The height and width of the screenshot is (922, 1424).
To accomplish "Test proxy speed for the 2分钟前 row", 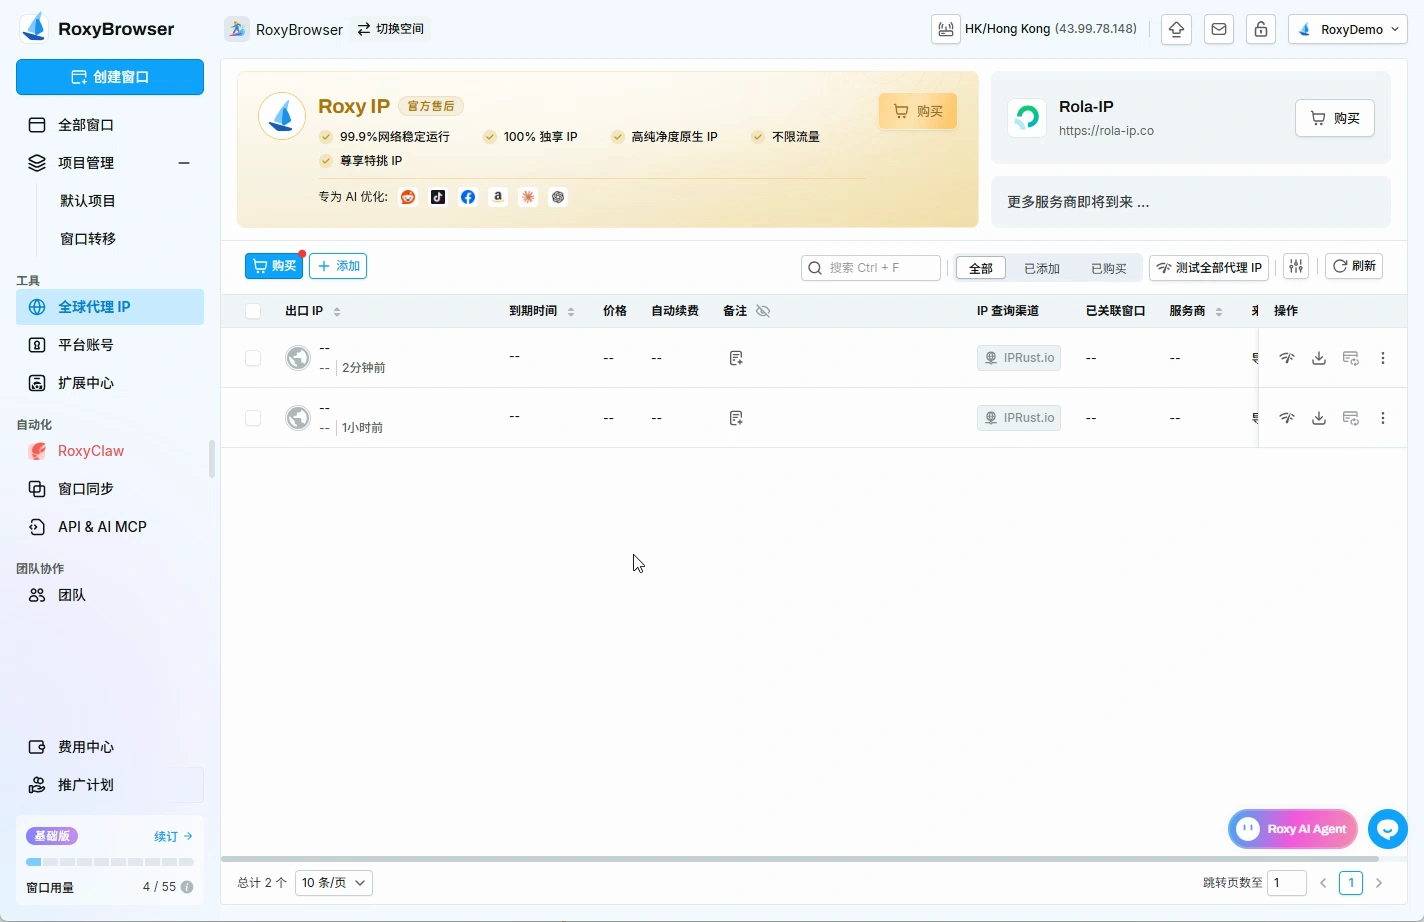I will point(1287,358).
